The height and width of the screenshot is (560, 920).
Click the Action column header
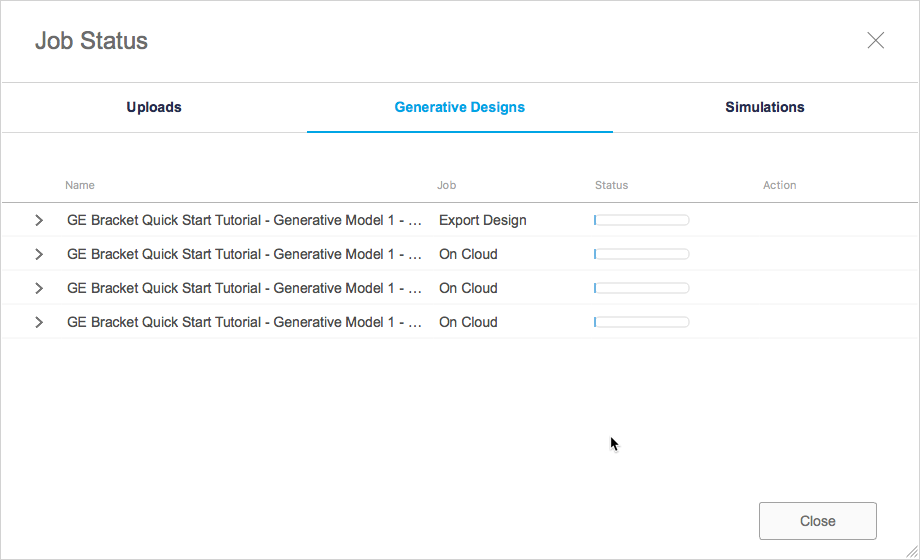[x=780, y=185]
